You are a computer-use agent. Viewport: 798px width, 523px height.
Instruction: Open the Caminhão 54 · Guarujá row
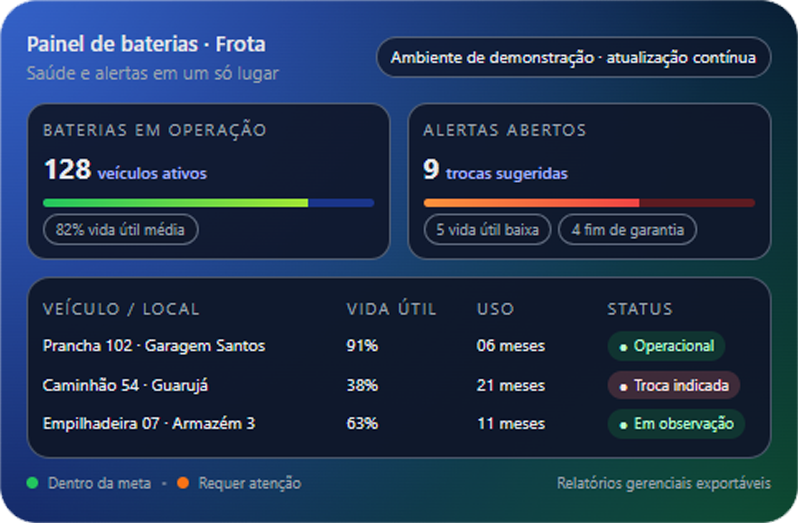[125, 385]
